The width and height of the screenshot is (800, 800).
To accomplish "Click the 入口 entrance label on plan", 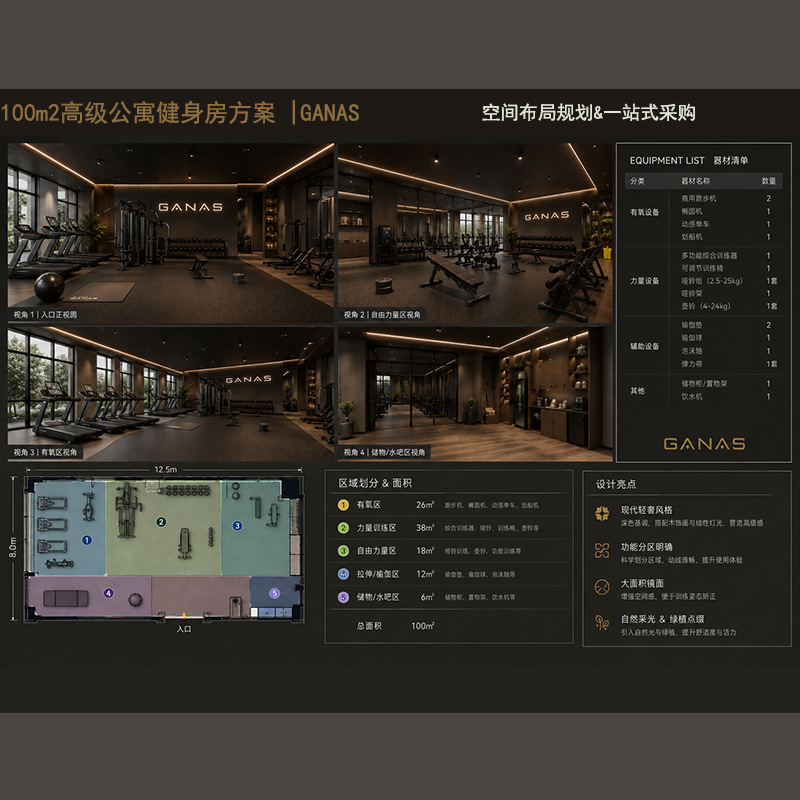I will [x=184, y=629].
